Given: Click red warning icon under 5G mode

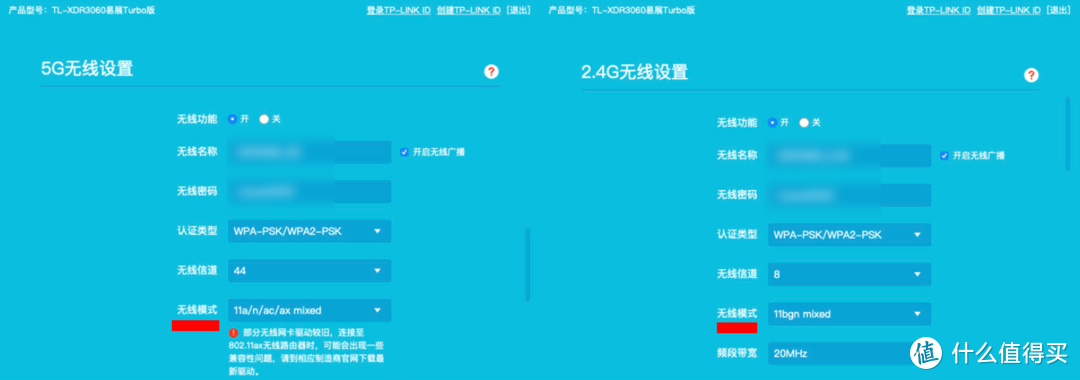Looking at the screenshot, I should pyautogui.click(x=233, y=332).
